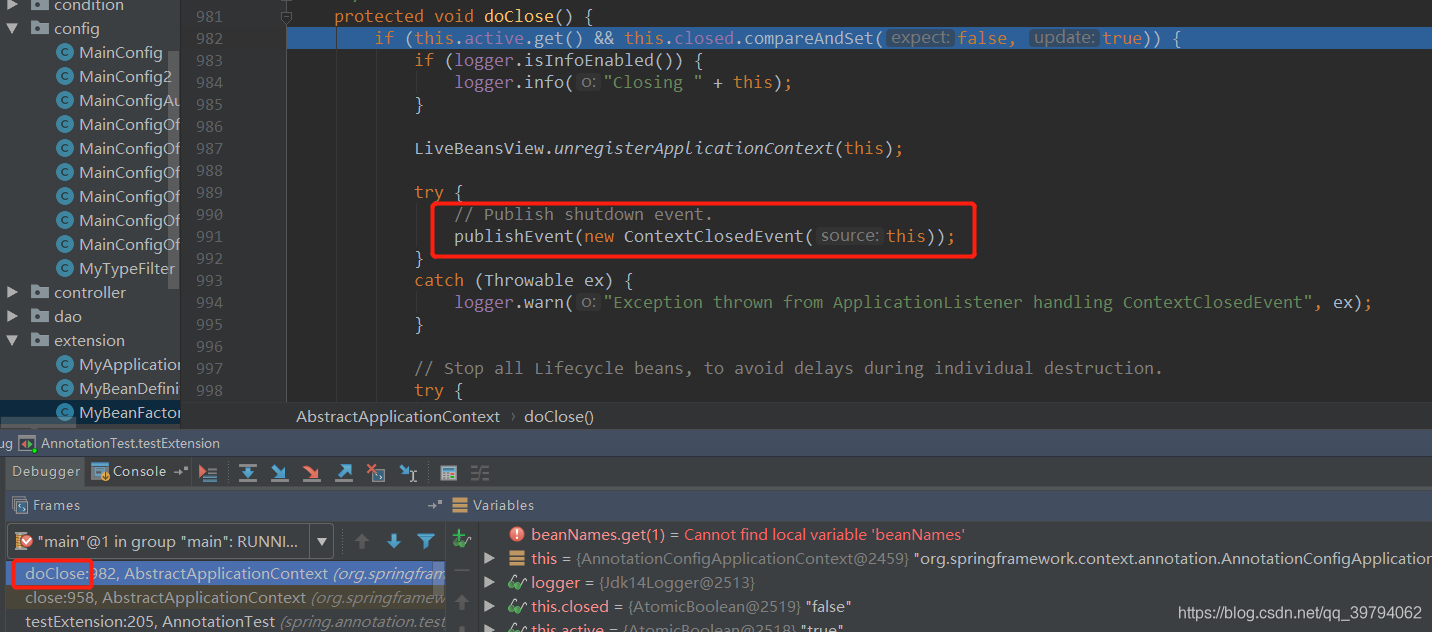Click the previous frame up arrow
The height and width of the screenshot is (632, 1432).
click(x=362, y=541)
